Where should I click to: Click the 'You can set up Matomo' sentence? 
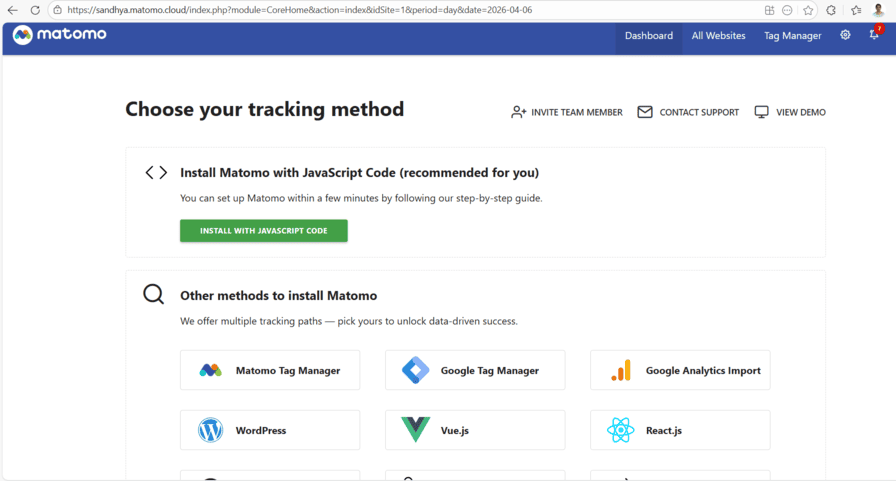point(361,198)
